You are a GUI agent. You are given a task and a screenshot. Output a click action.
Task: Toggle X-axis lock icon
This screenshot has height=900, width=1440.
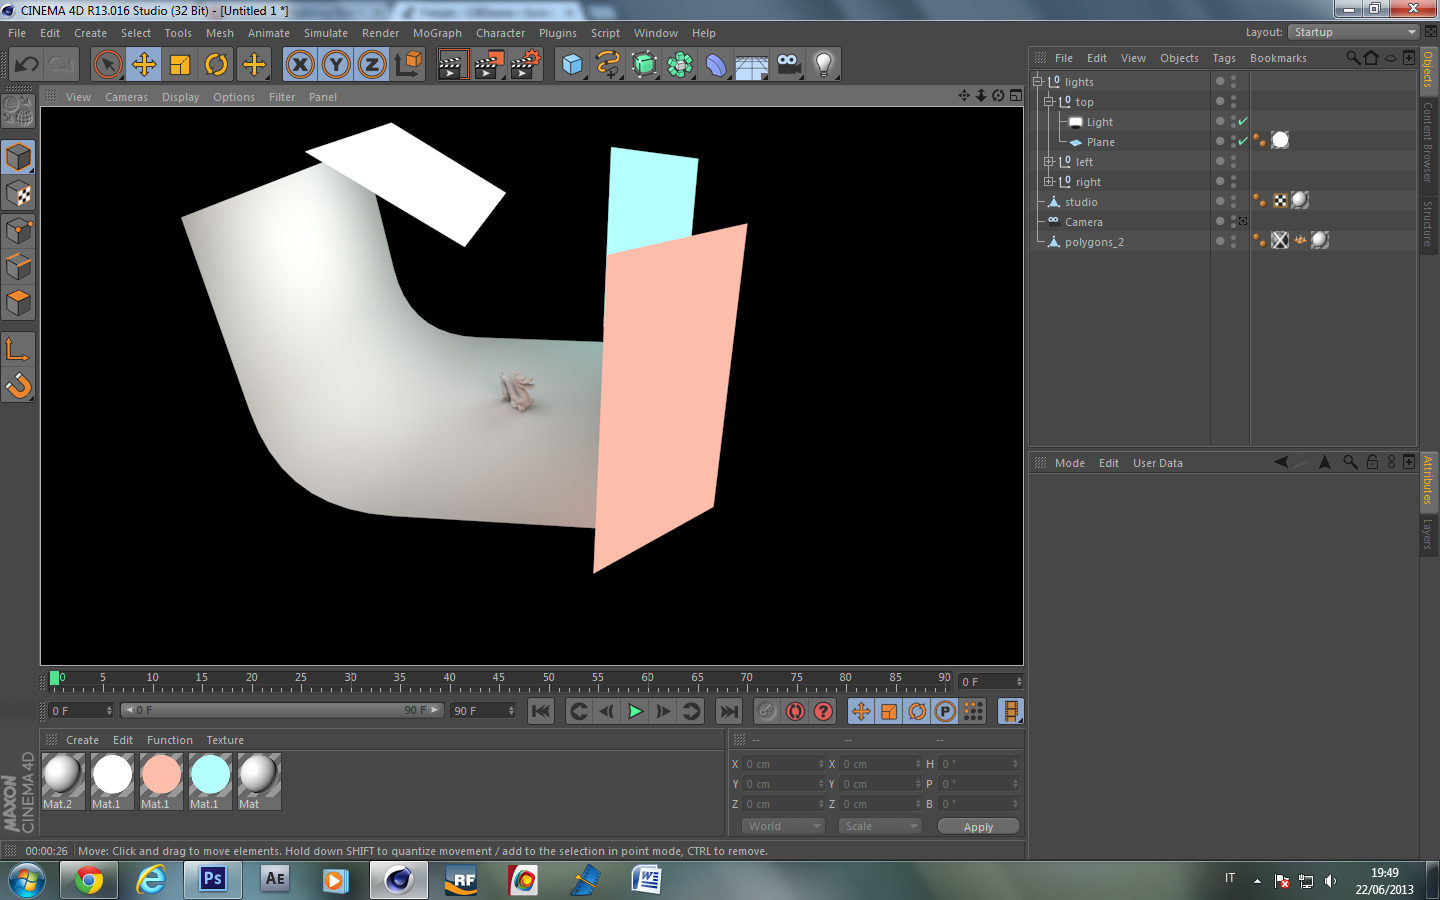(x=299, y=65)
